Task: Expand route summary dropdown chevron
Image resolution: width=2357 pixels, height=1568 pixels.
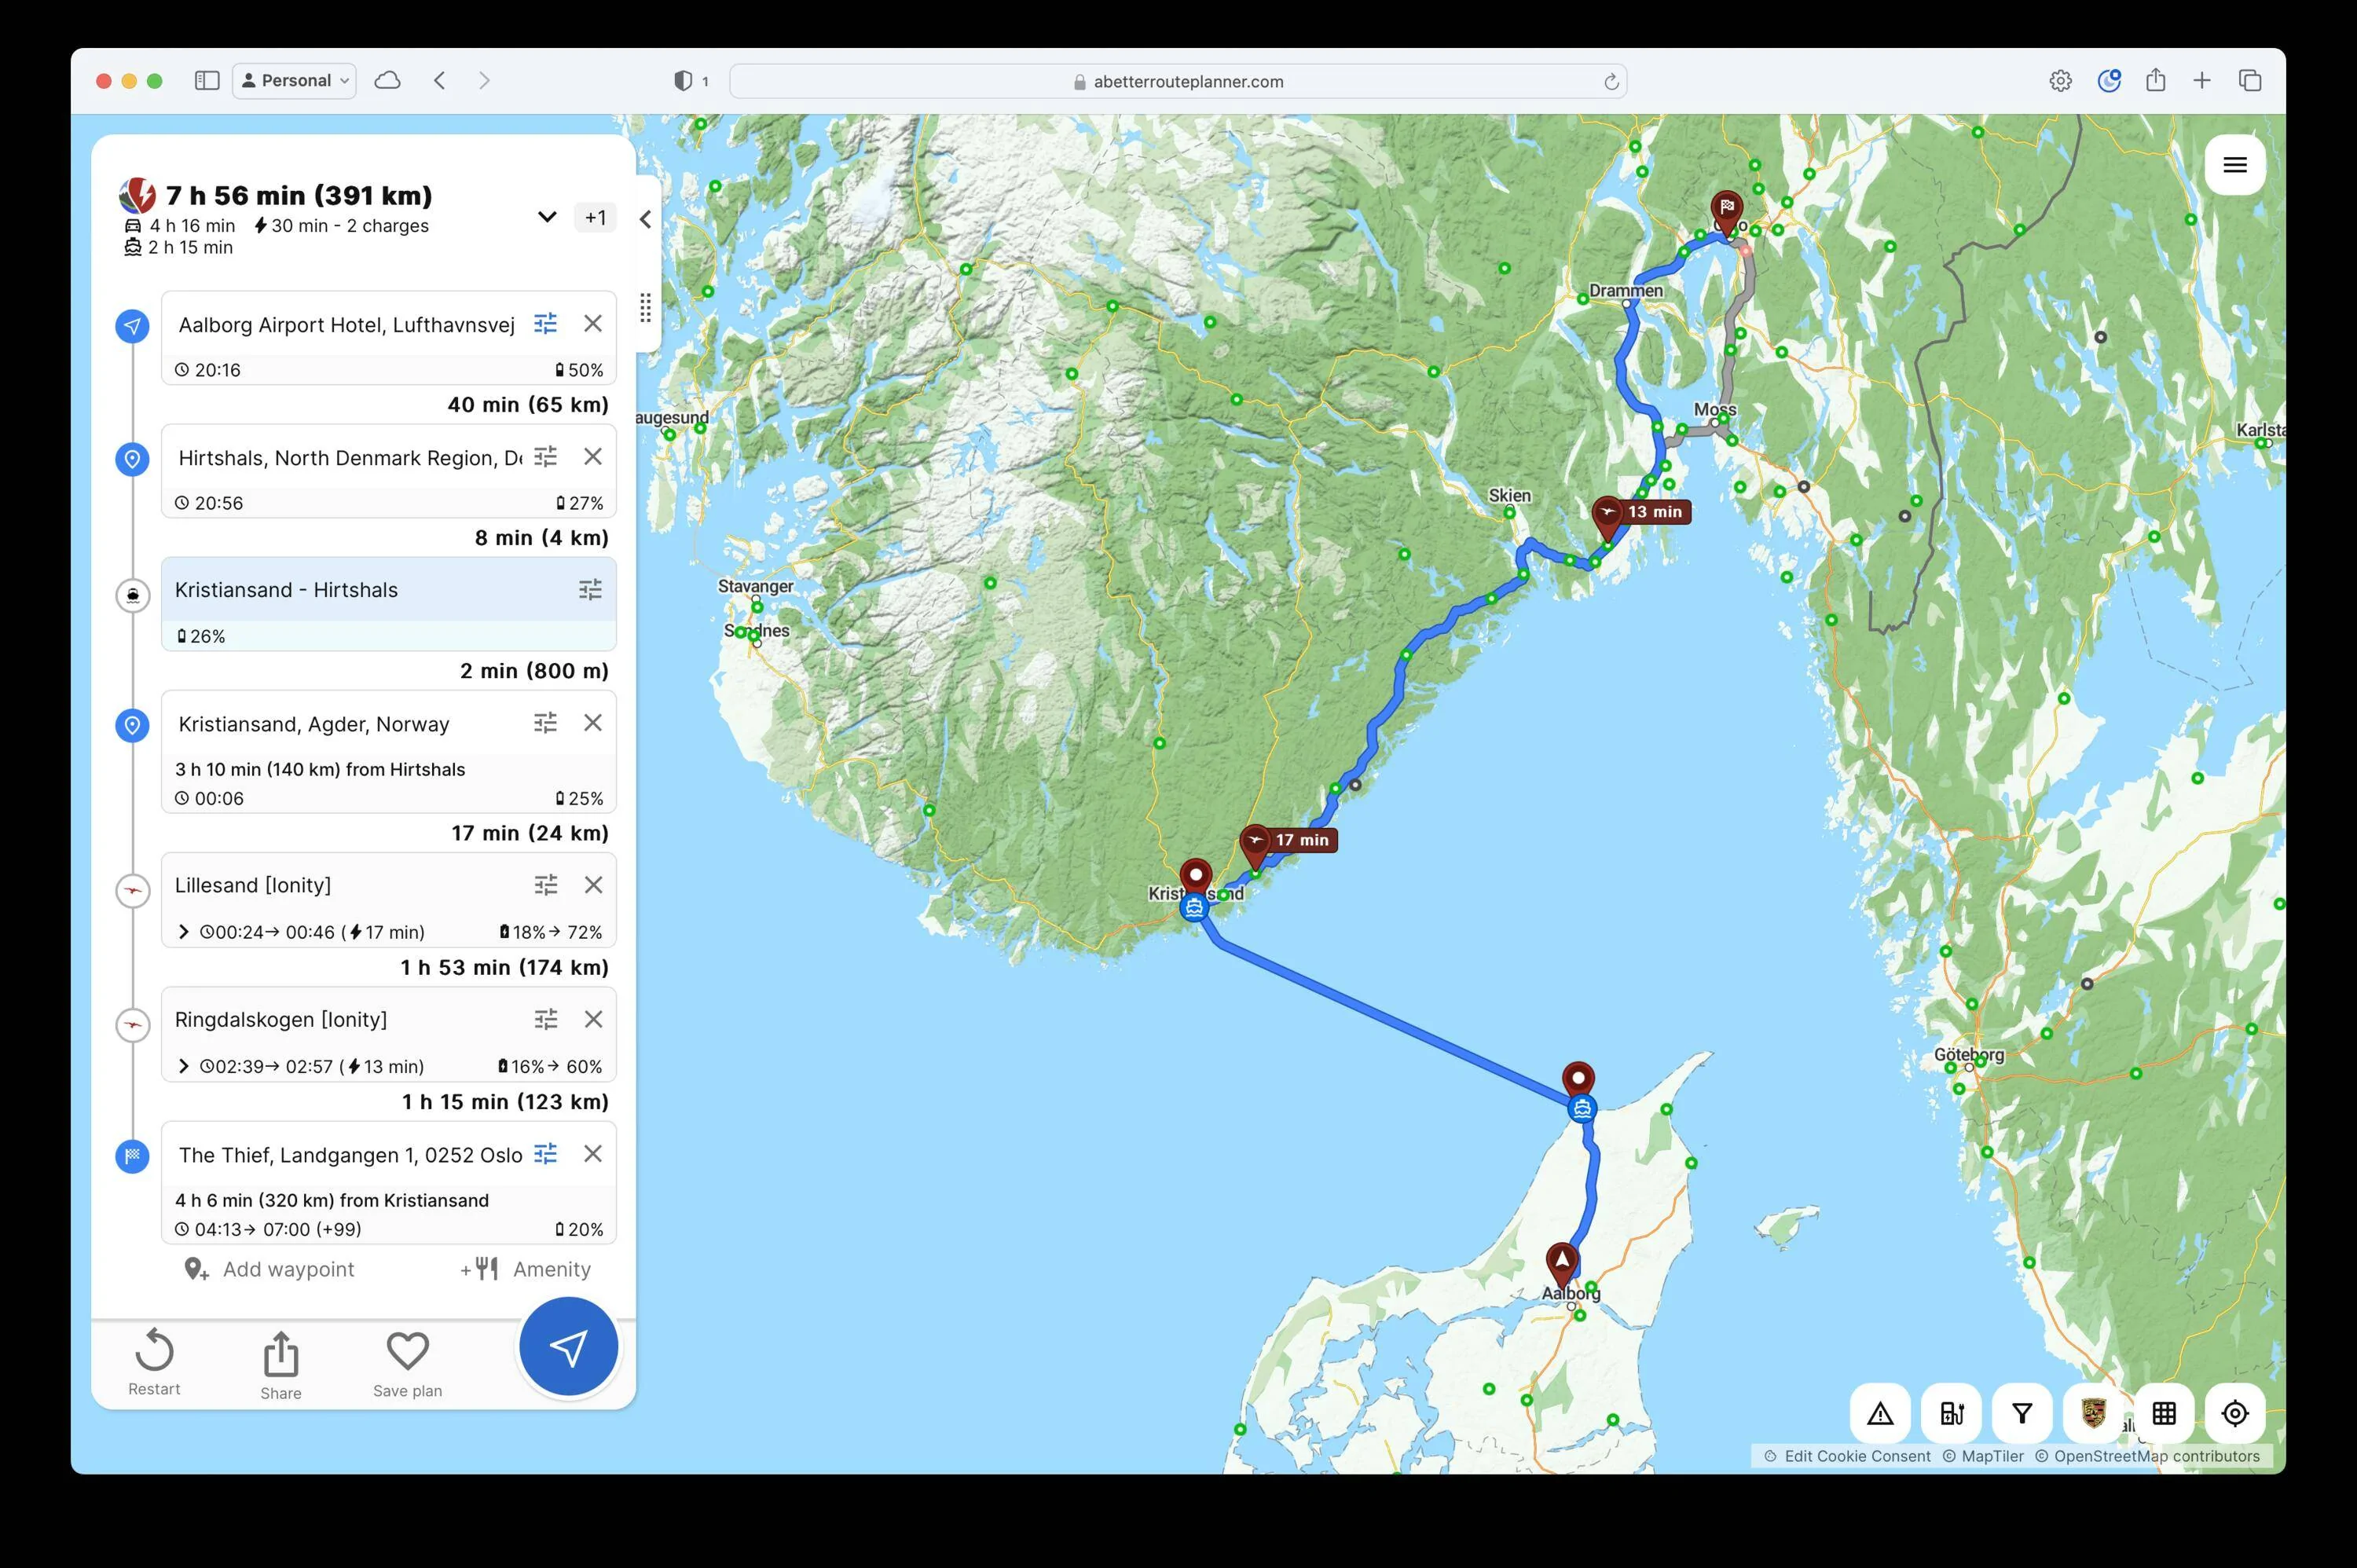Action: click(547, 217)
